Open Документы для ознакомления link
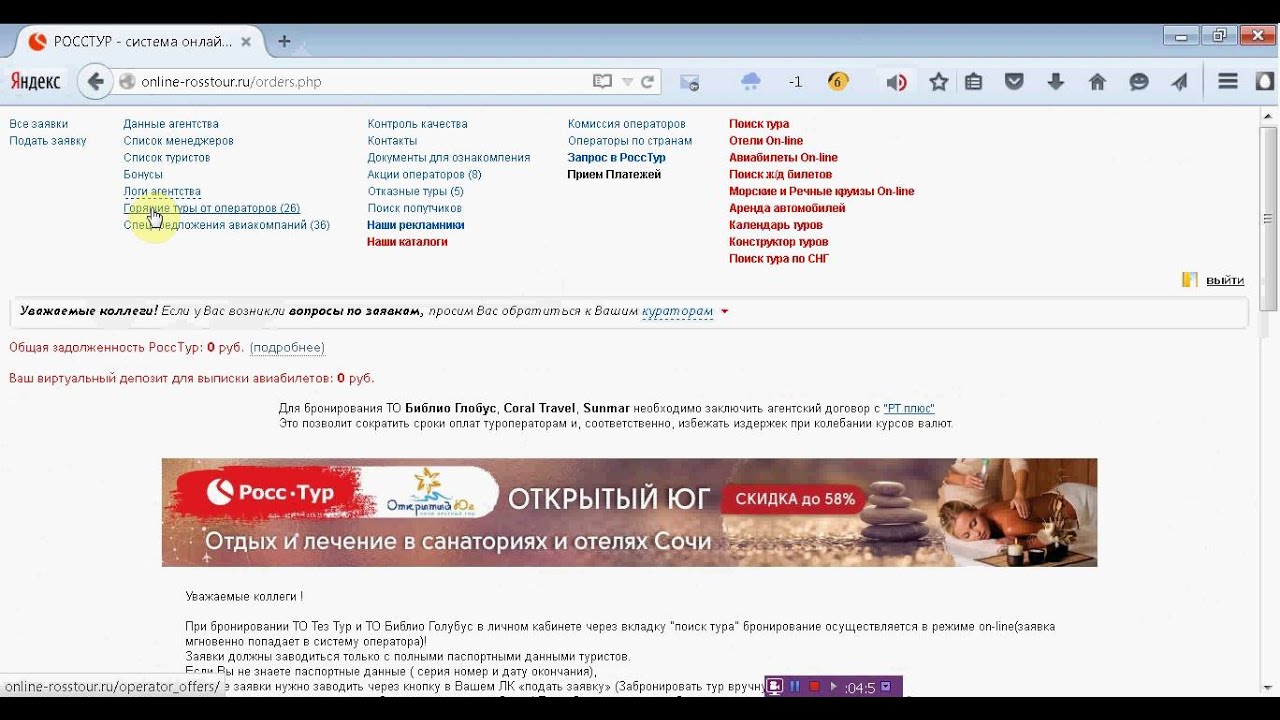Image resolution: width=1280 pixels, height=720 pixels. [448, 158]
